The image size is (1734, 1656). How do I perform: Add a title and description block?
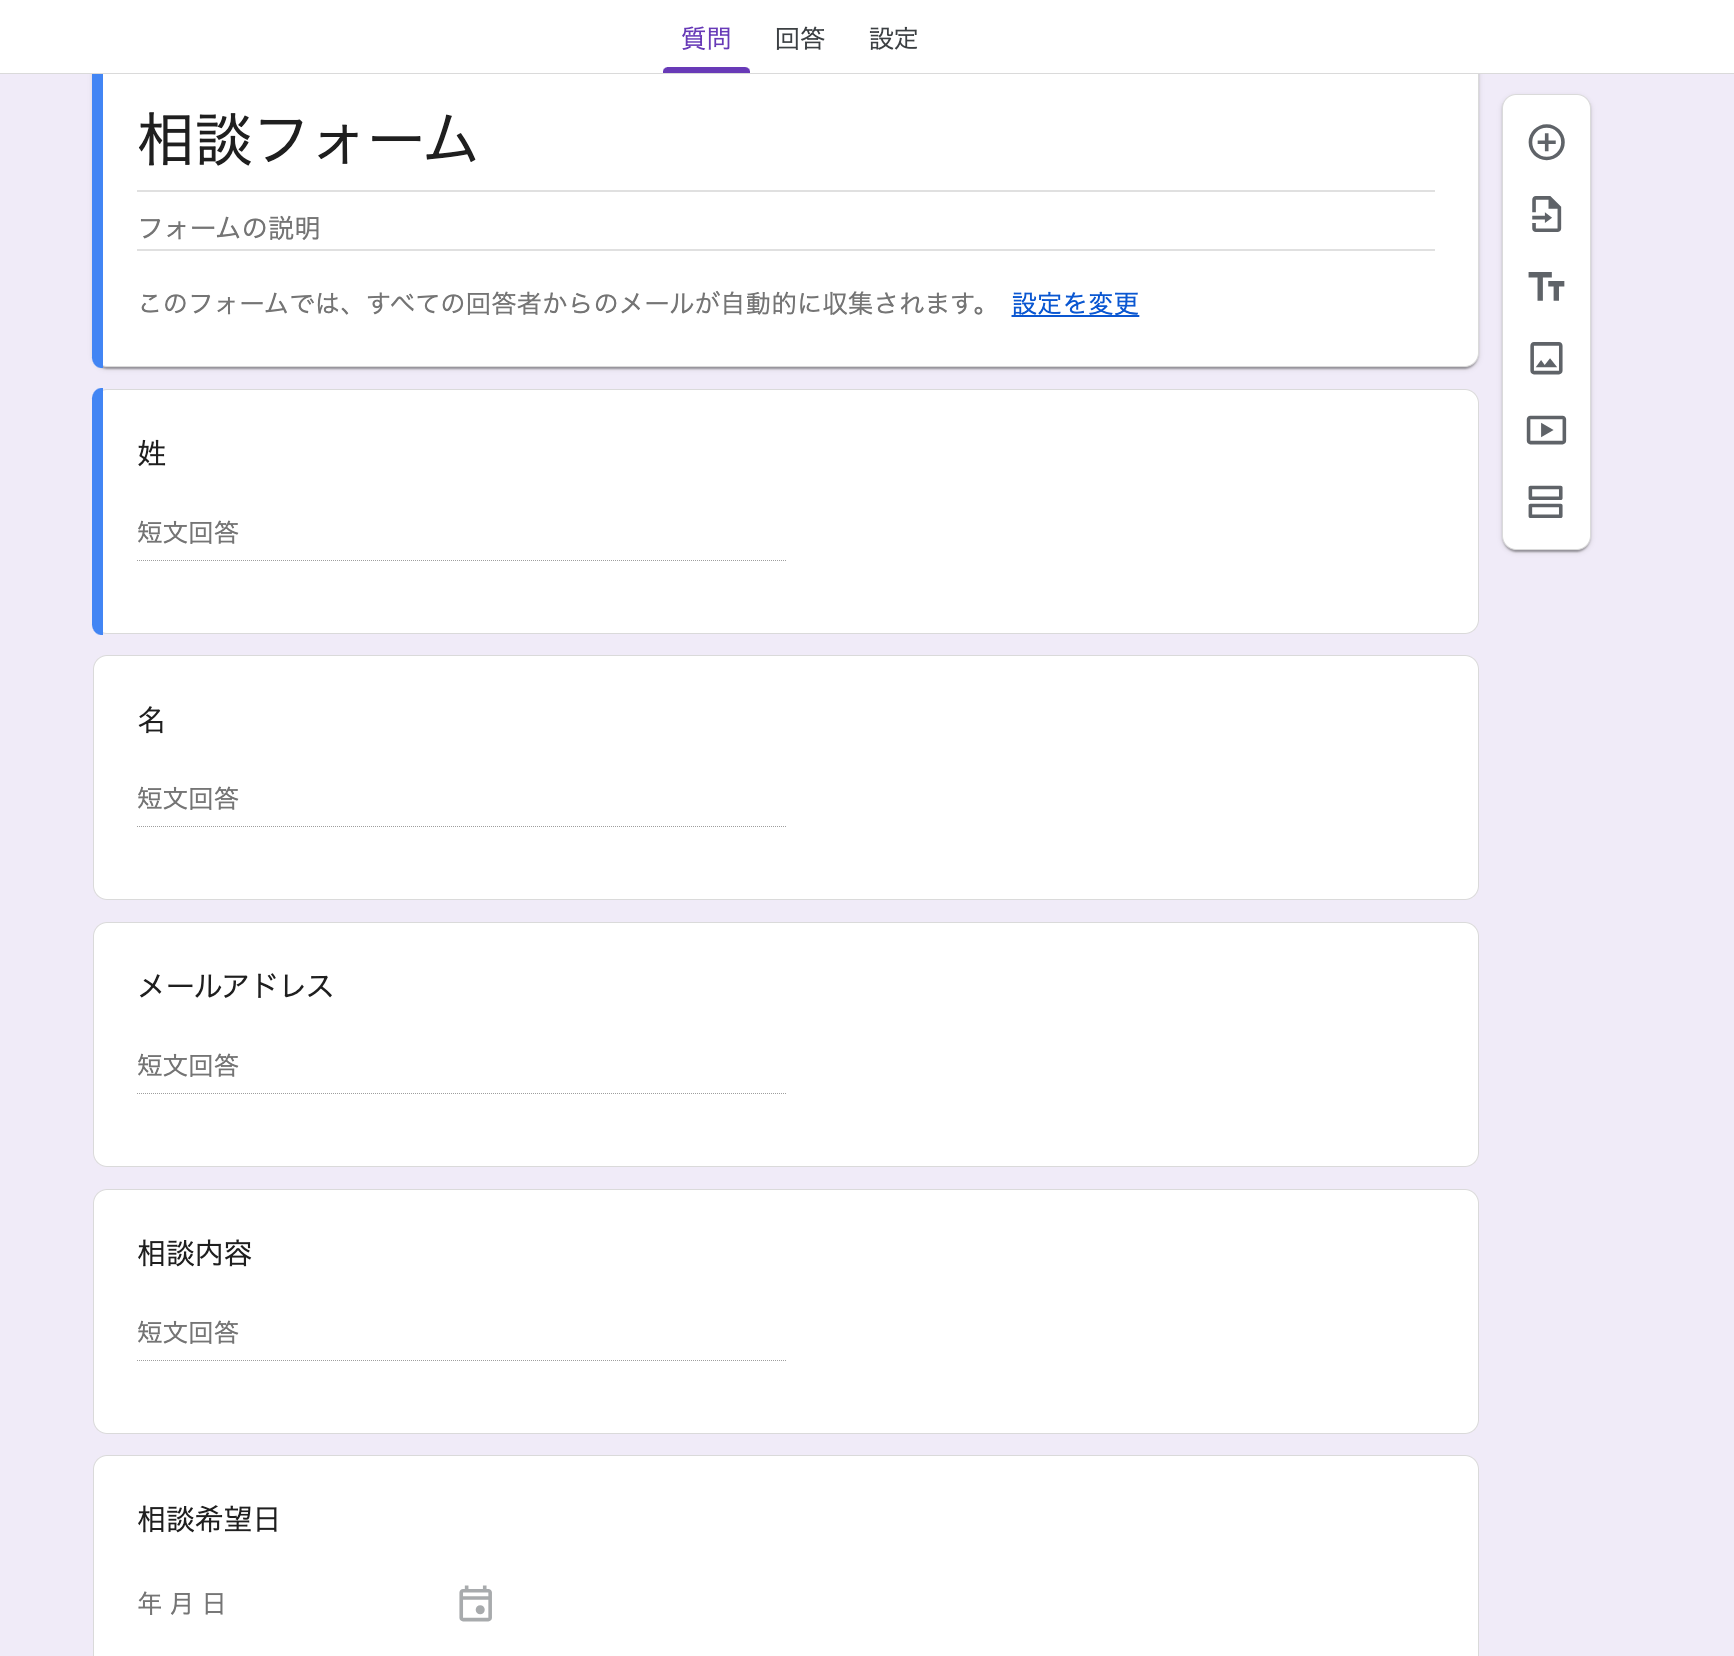[1546, 287]
